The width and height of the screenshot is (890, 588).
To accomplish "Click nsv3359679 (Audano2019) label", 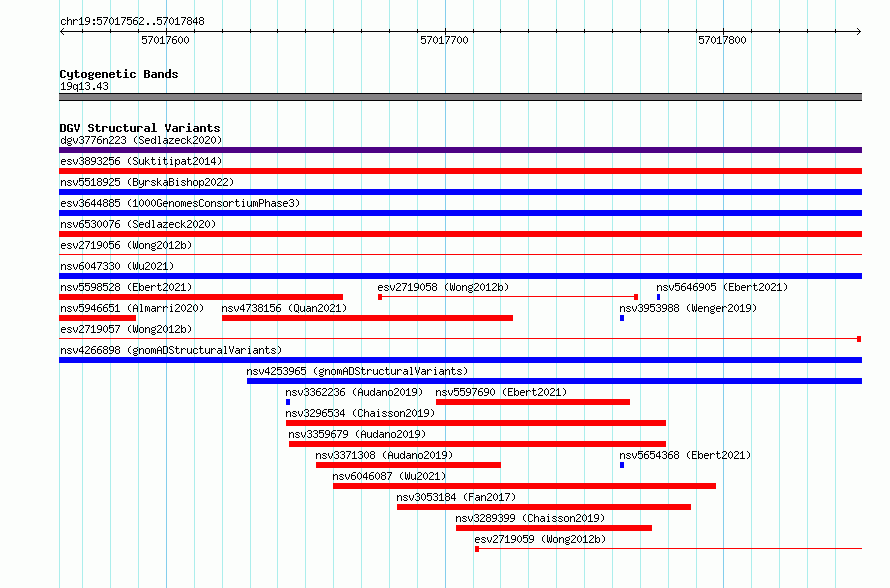I will (x=357, y=434).
